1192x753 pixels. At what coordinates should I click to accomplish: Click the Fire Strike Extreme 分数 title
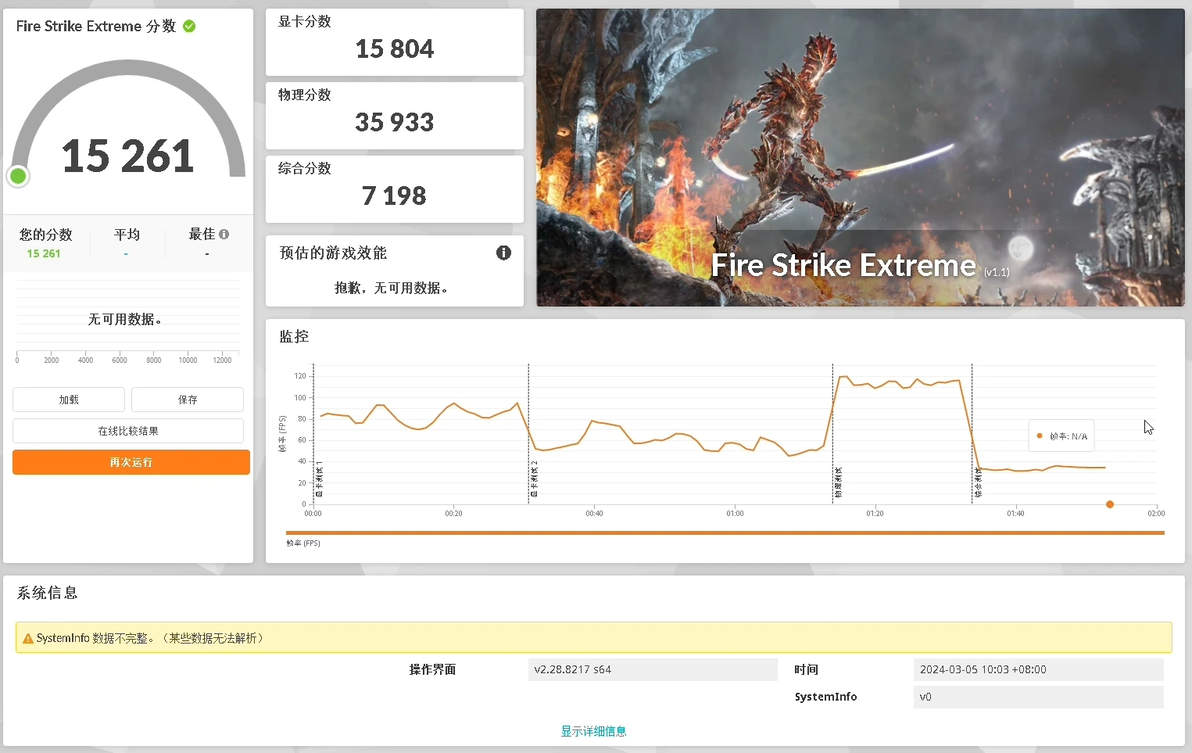point(96,27)
